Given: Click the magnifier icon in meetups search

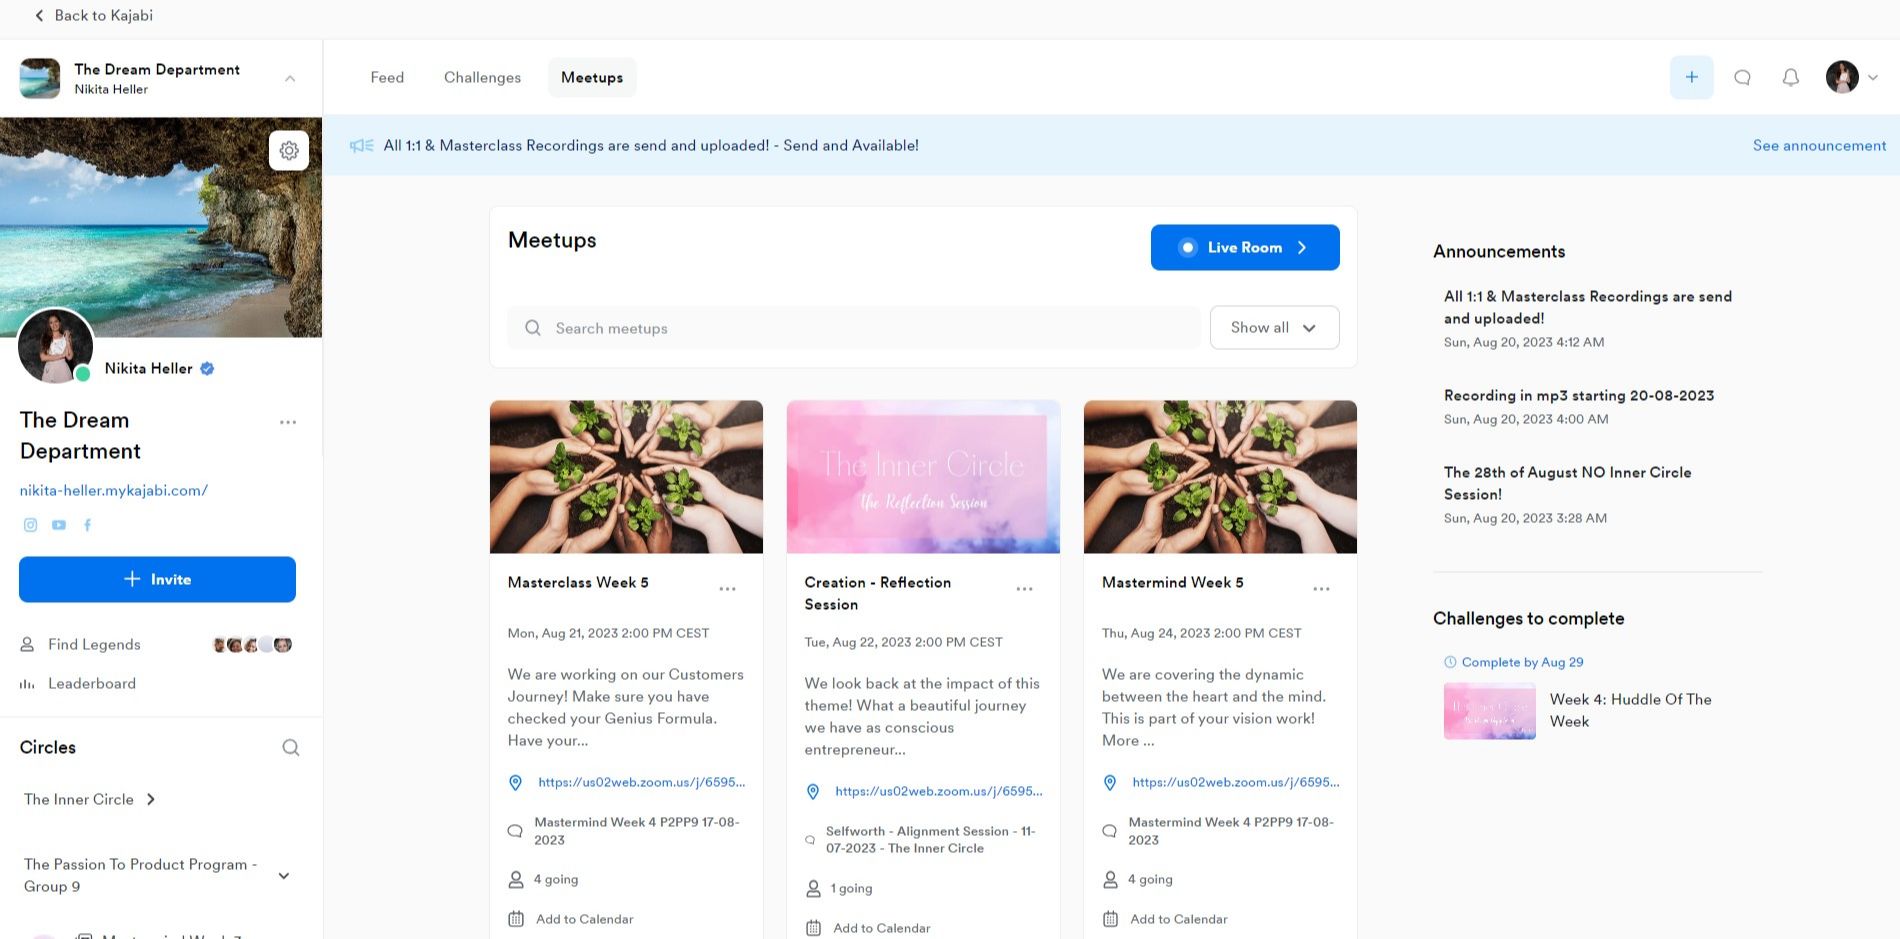Looking at the screenshot, I should 533,328.
